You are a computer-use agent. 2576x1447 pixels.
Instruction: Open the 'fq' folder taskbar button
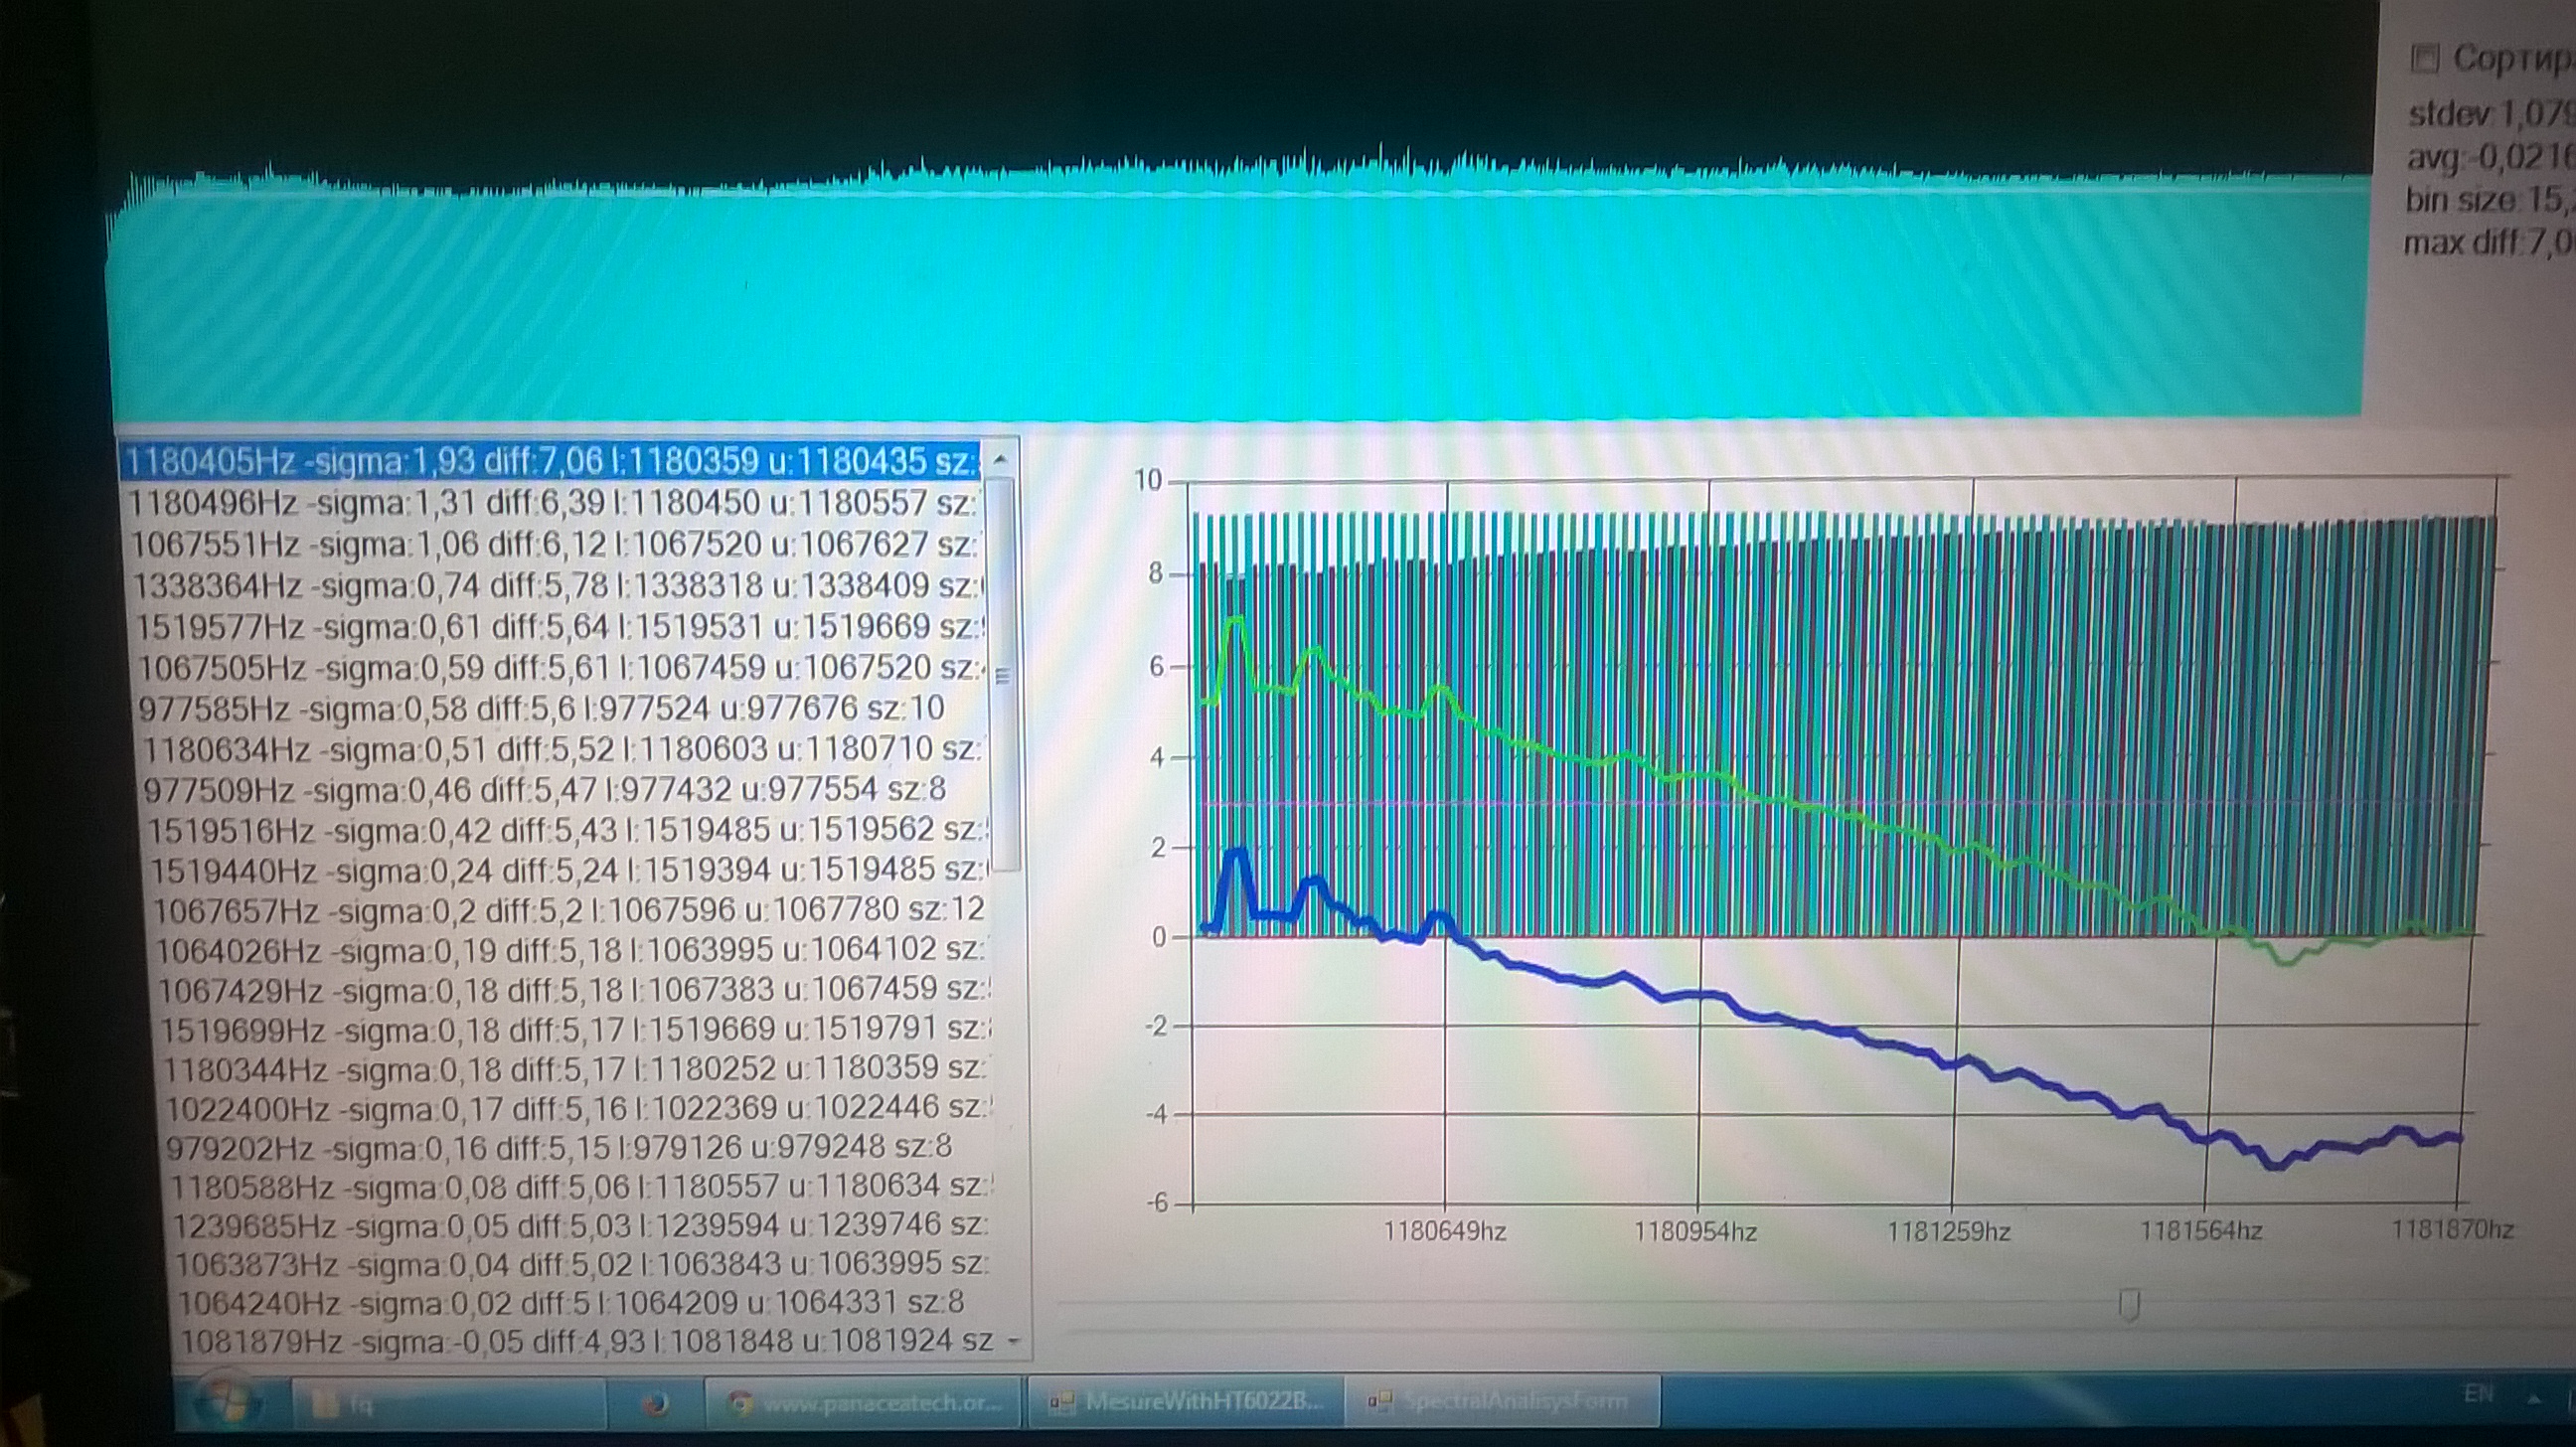448,1404
